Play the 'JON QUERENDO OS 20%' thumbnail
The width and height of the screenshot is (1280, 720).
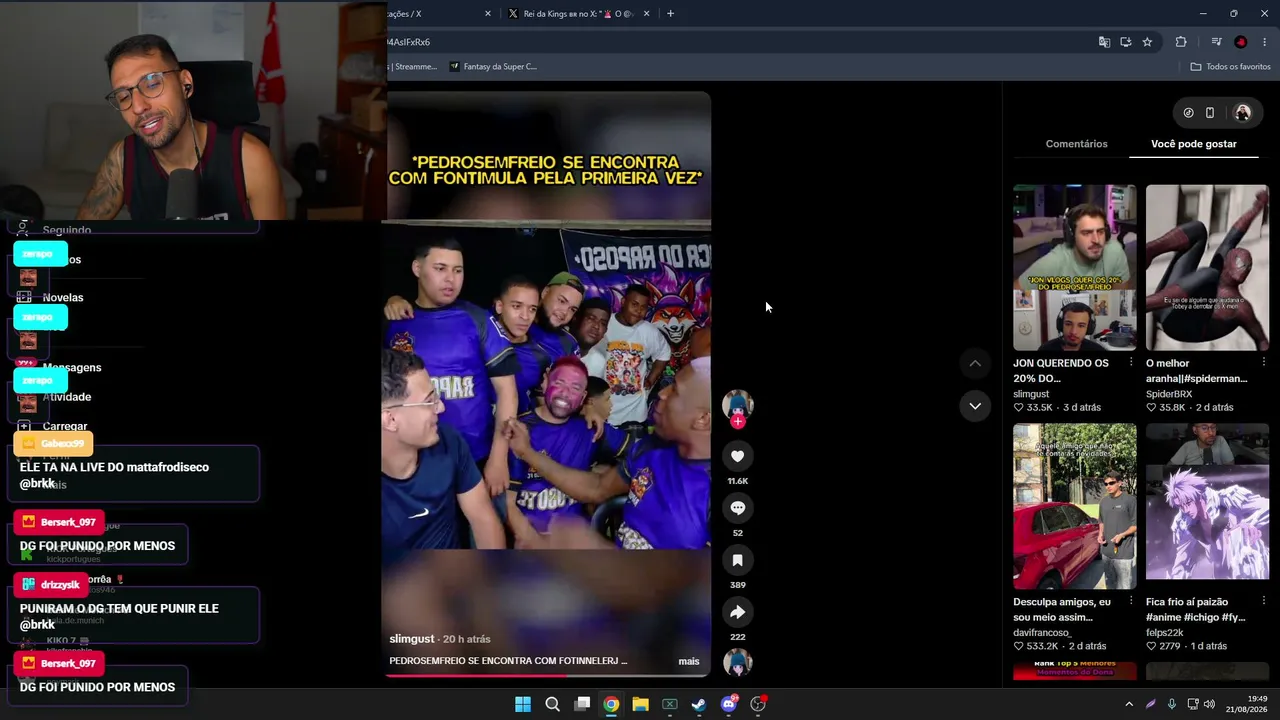1075,267
